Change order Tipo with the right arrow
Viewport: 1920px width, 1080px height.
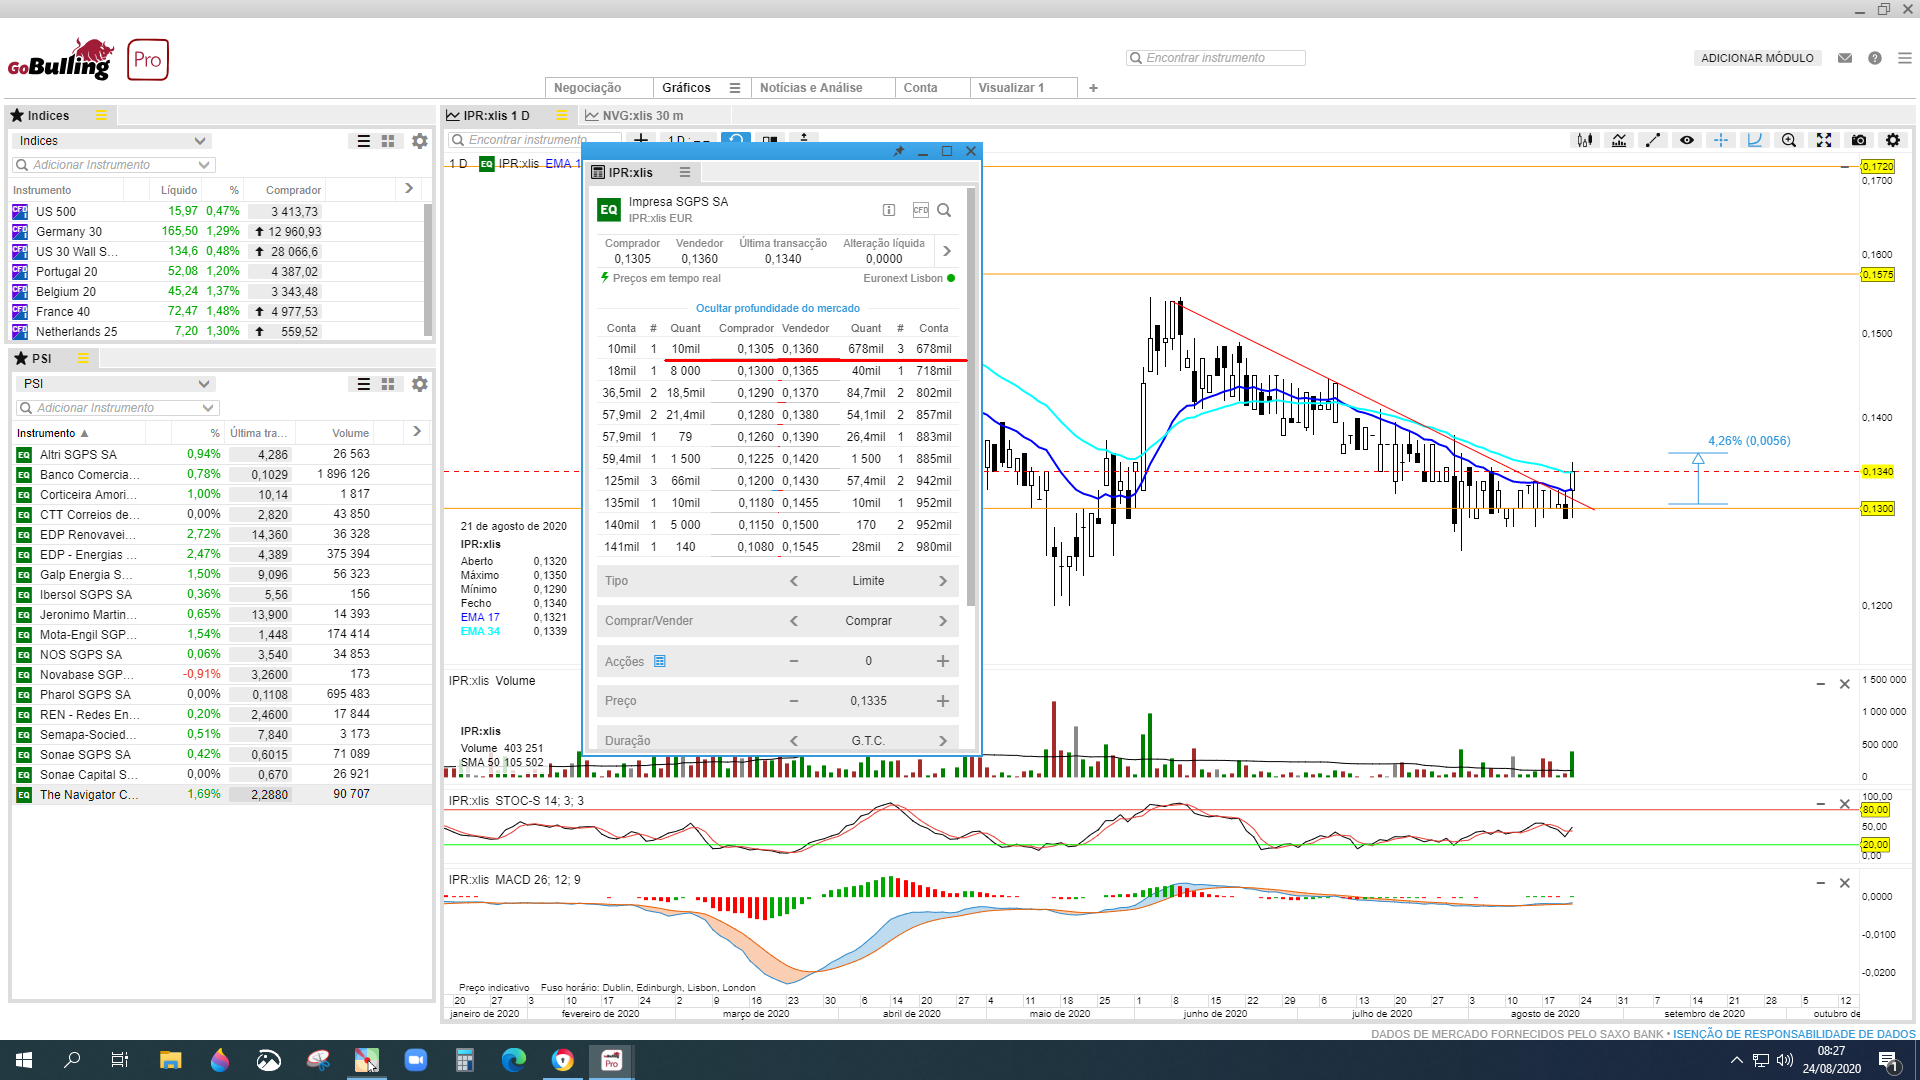(942, 581)
